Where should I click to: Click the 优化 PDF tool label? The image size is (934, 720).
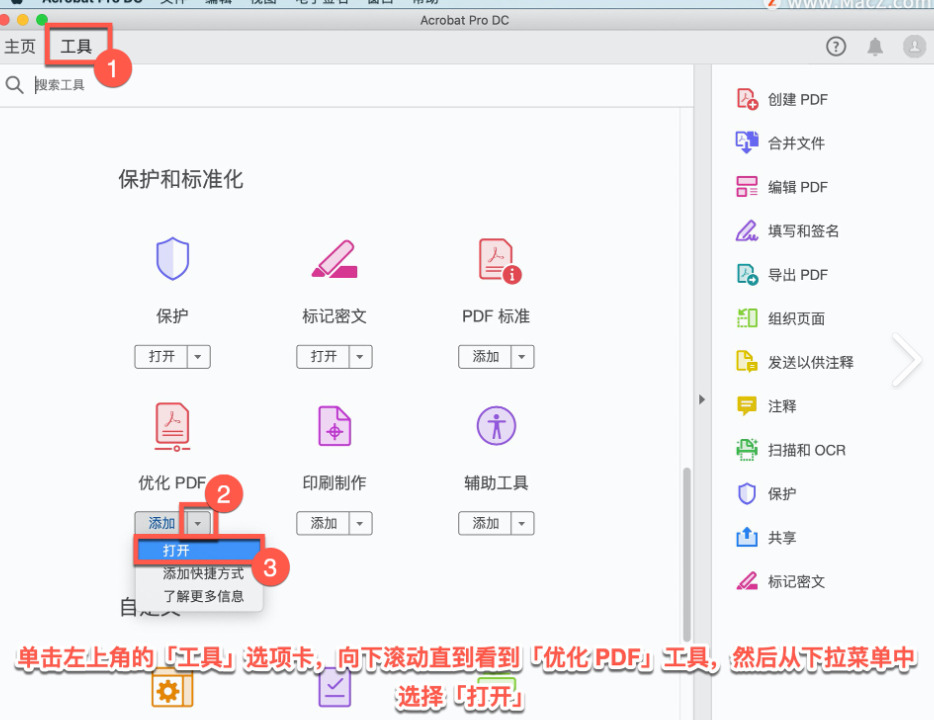[172, 482]
